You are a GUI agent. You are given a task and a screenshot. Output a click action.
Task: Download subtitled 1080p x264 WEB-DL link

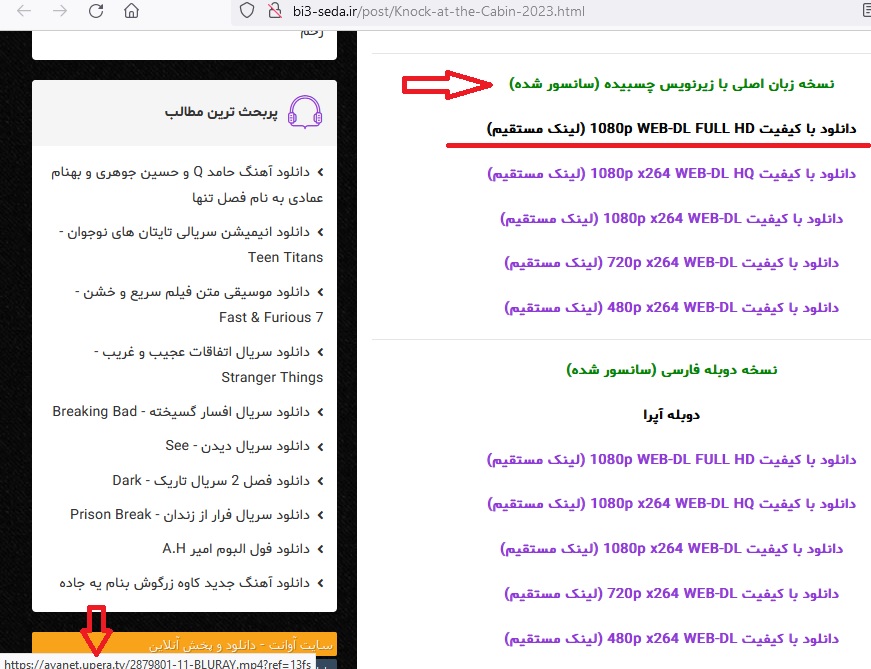672,219
